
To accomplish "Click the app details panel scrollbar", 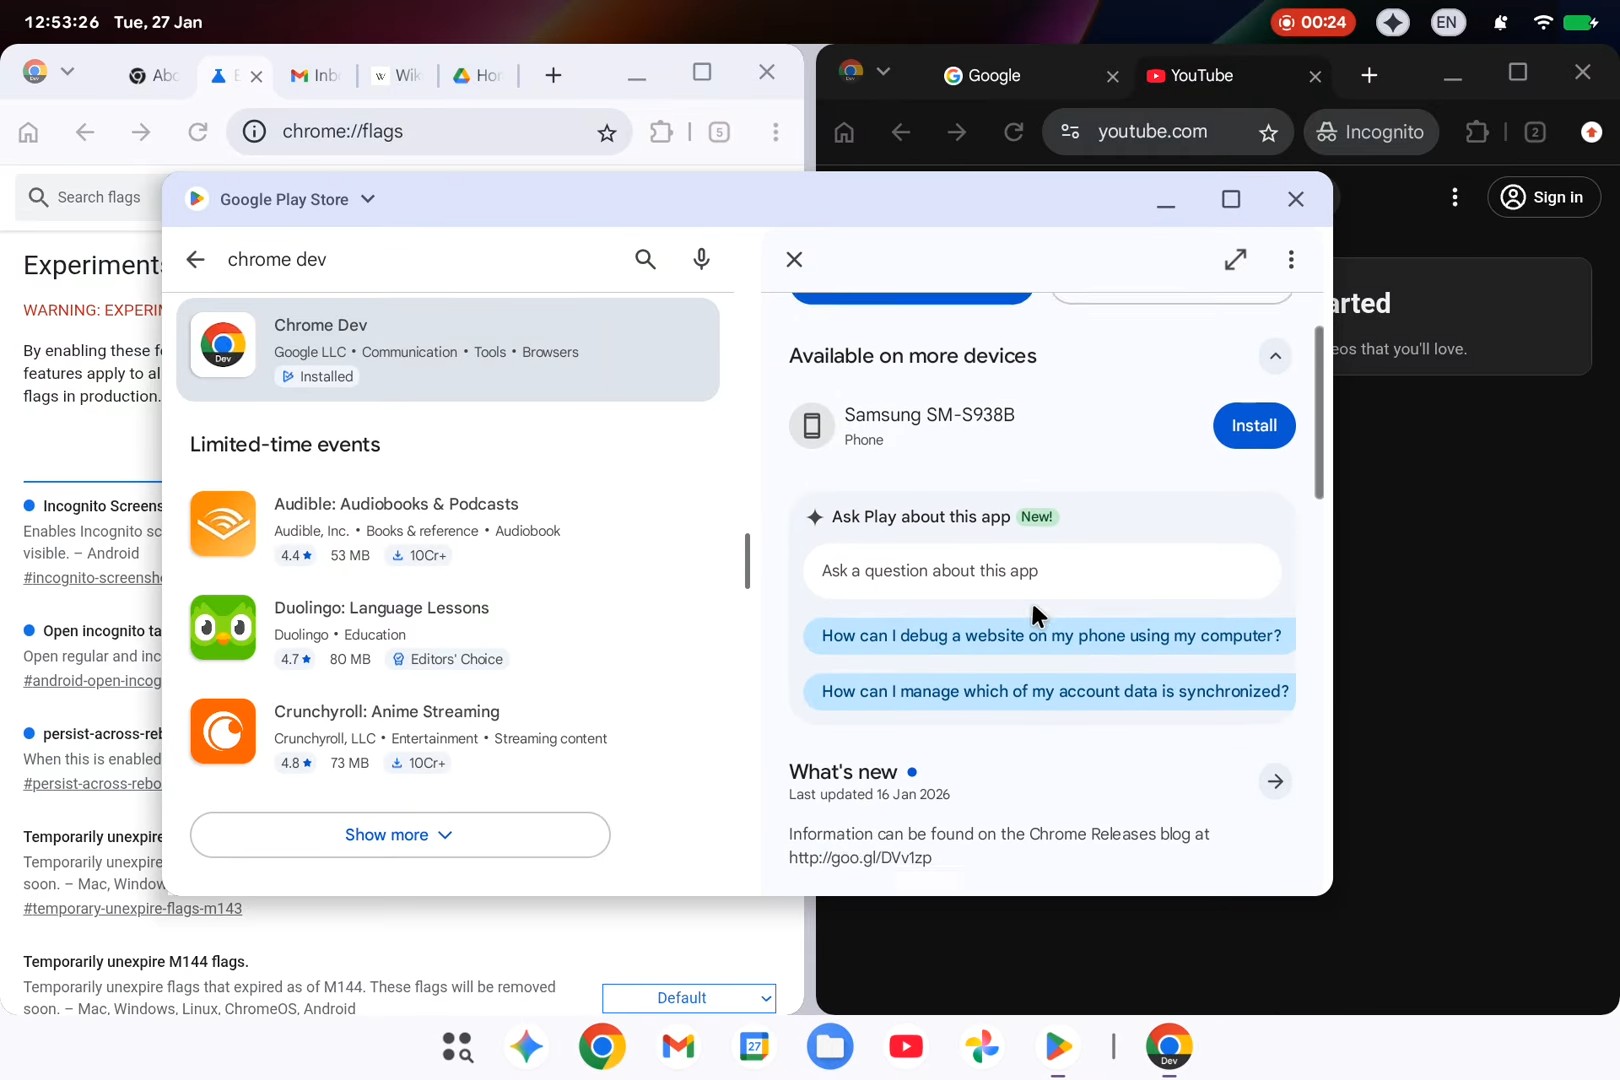I will 1319,412.
